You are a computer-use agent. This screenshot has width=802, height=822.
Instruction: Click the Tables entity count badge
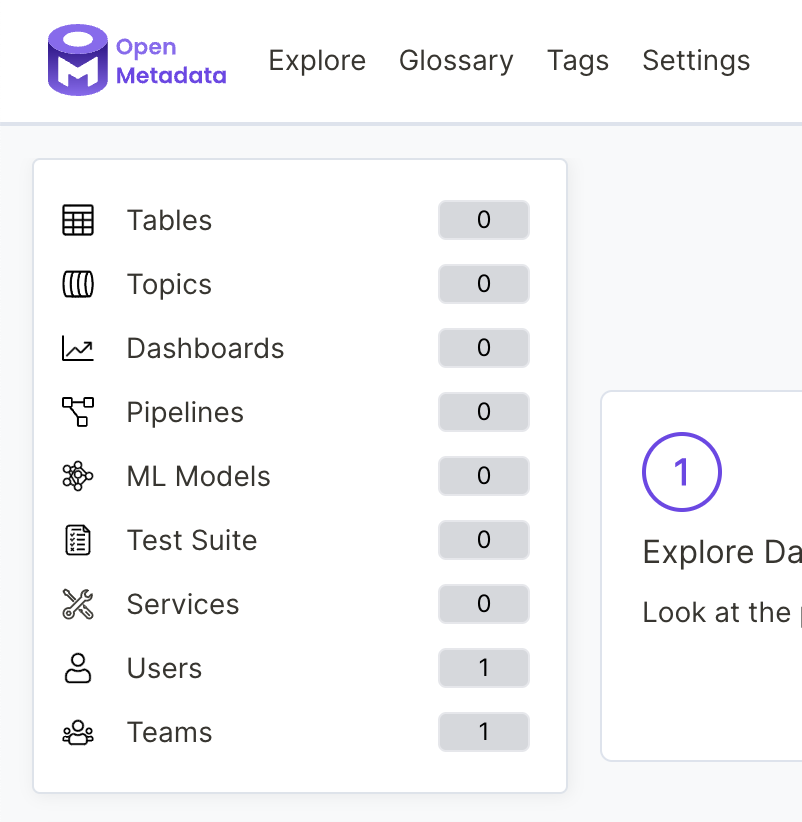click(483, 220)
